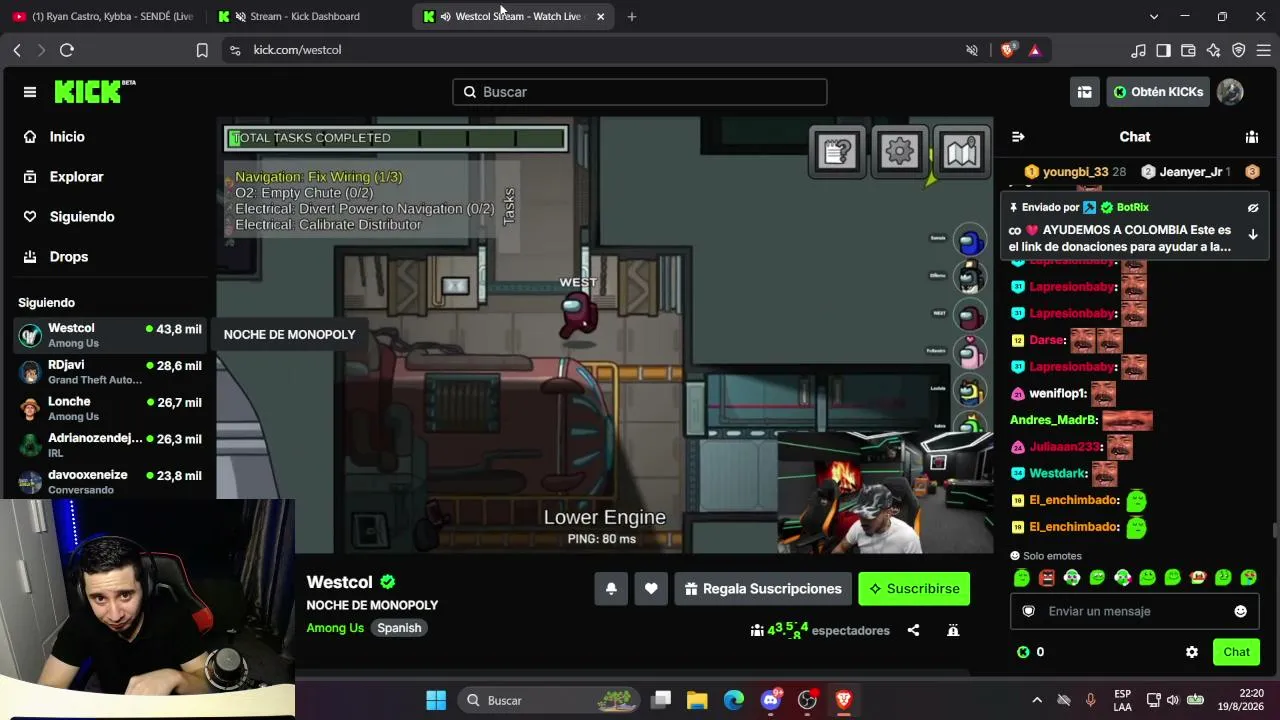Click the Enviar un mensaje input
Screen dimensions: 1280x720
[1135, 611]
